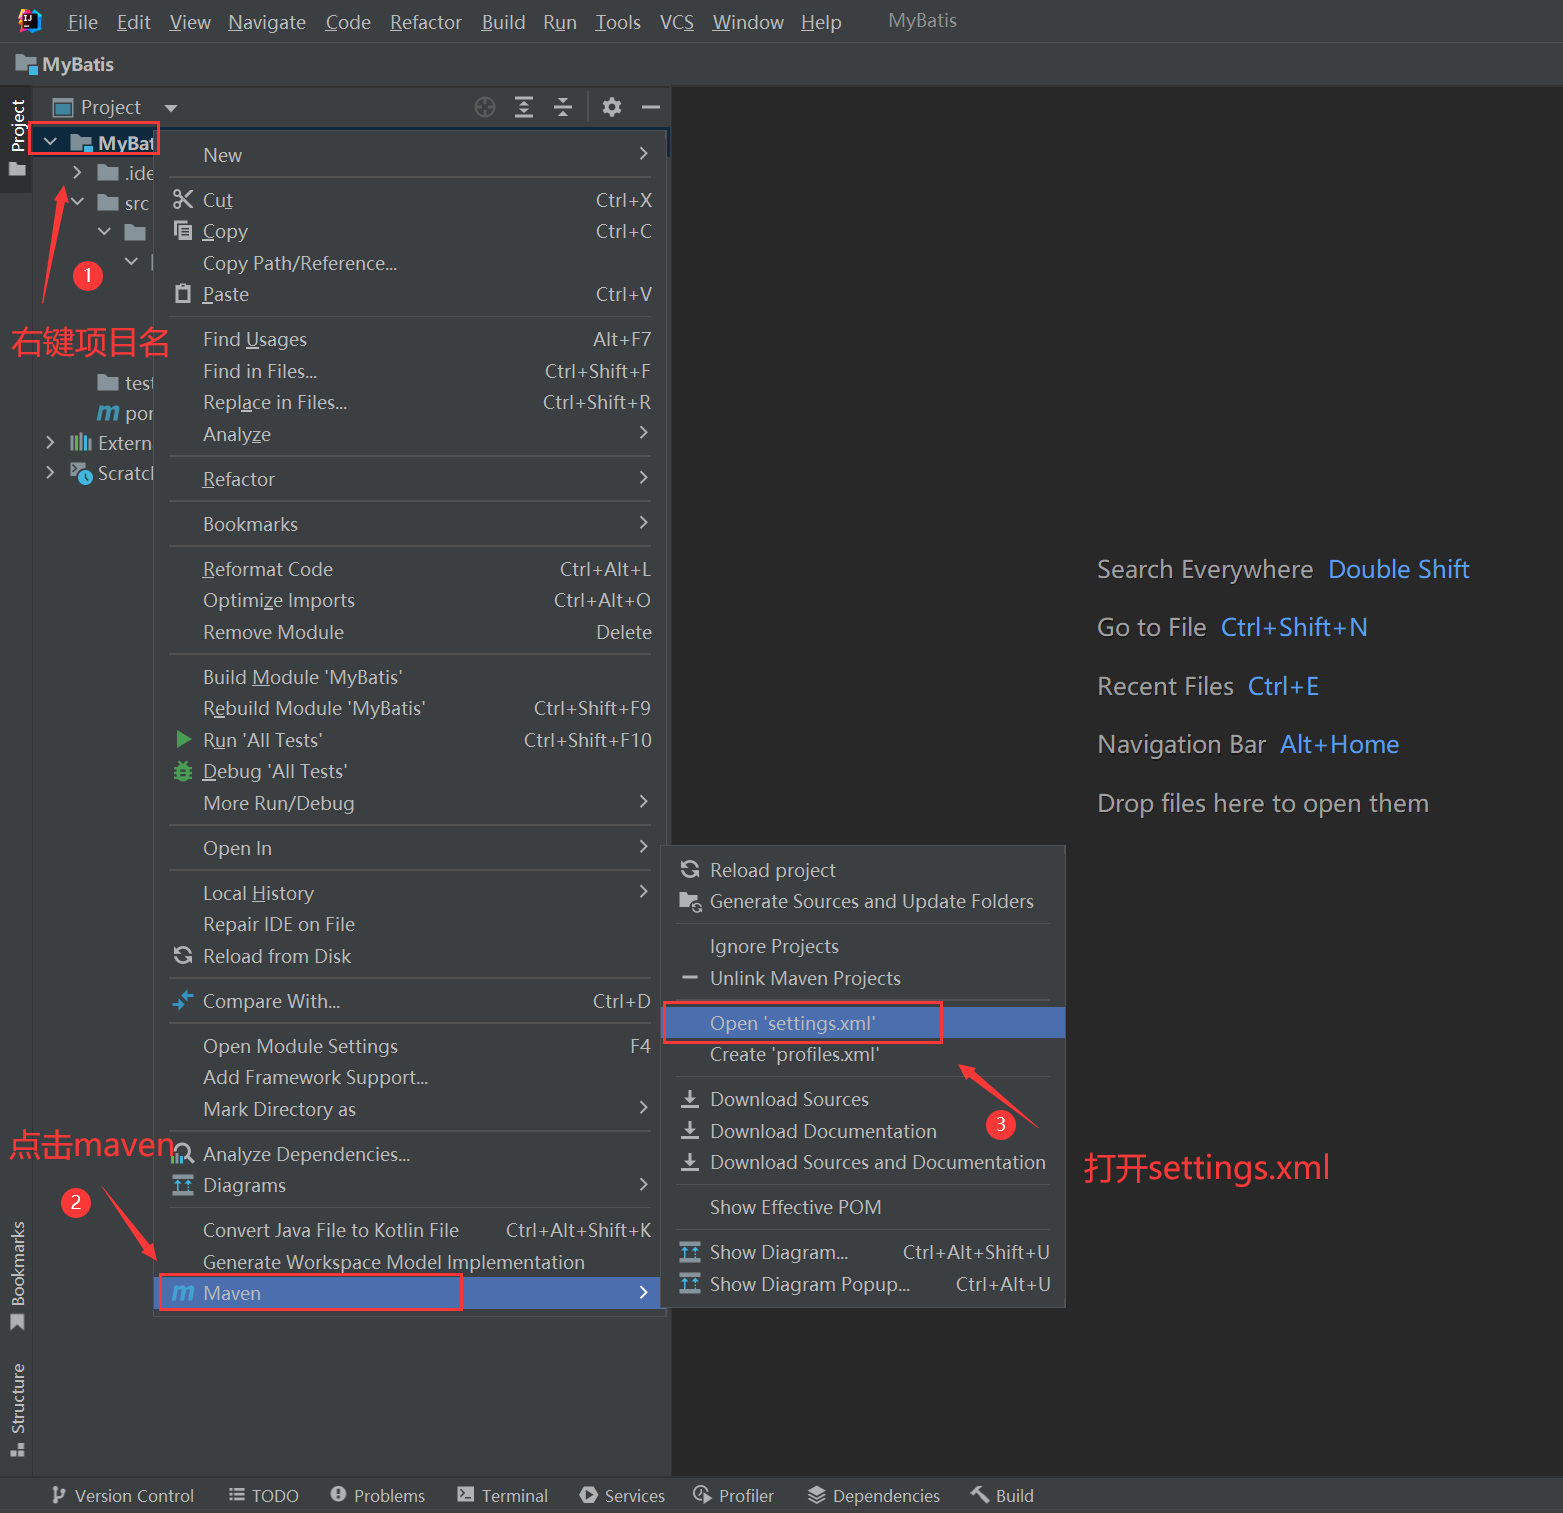Open the Tools menu
The image size is (1563, 1513).
(x=618, y=22)
